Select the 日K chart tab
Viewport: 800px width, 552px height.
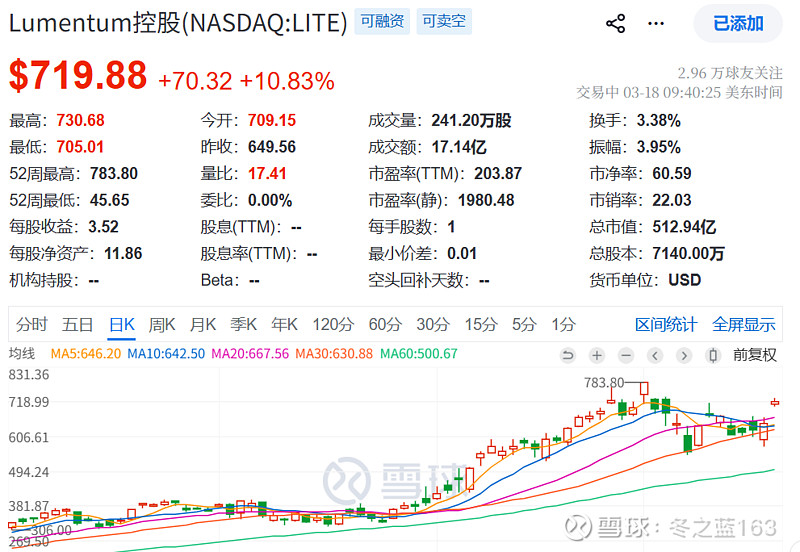pyautogui.click(x=122, y=324)
